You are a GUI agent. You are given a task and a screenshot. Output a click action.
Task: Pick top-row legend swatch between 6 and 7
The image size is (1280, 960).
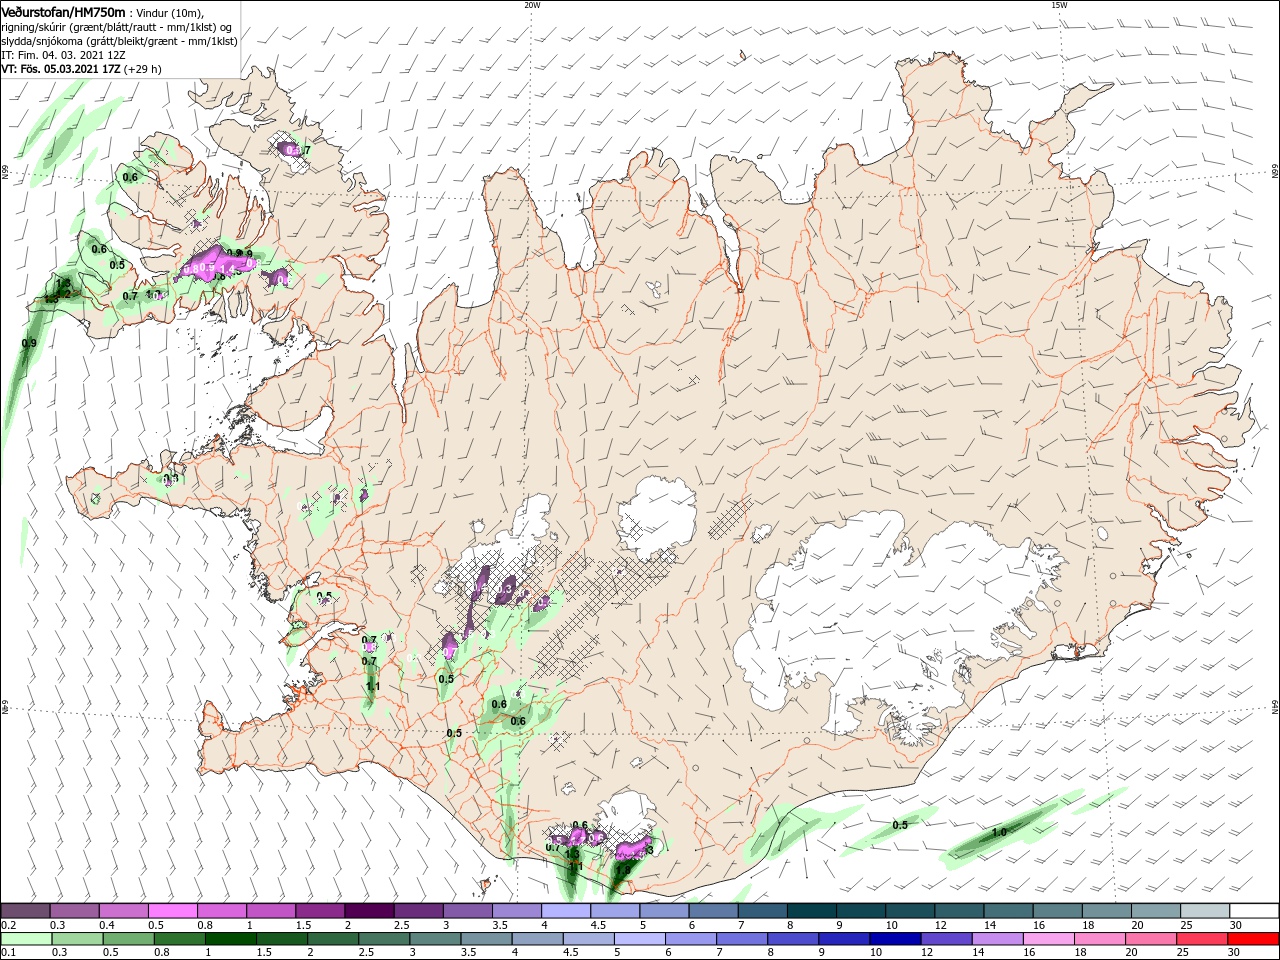(x=713, y=911)
